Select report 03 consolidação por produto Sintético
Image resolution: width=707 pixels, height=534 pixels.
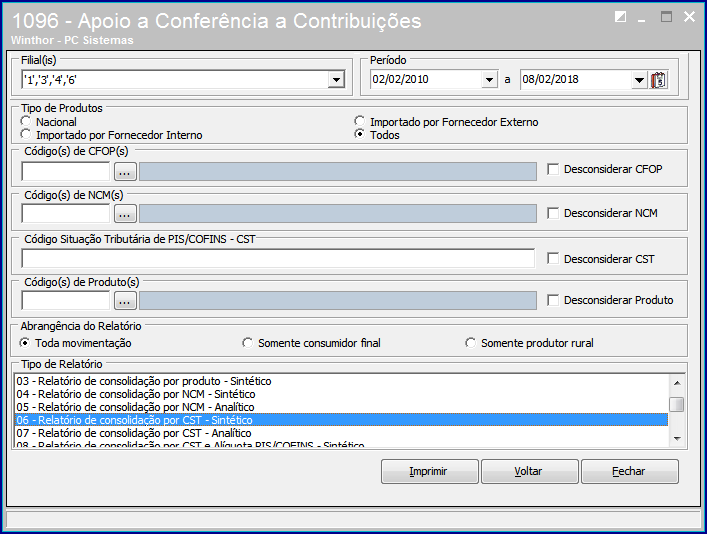click(341, 381)
